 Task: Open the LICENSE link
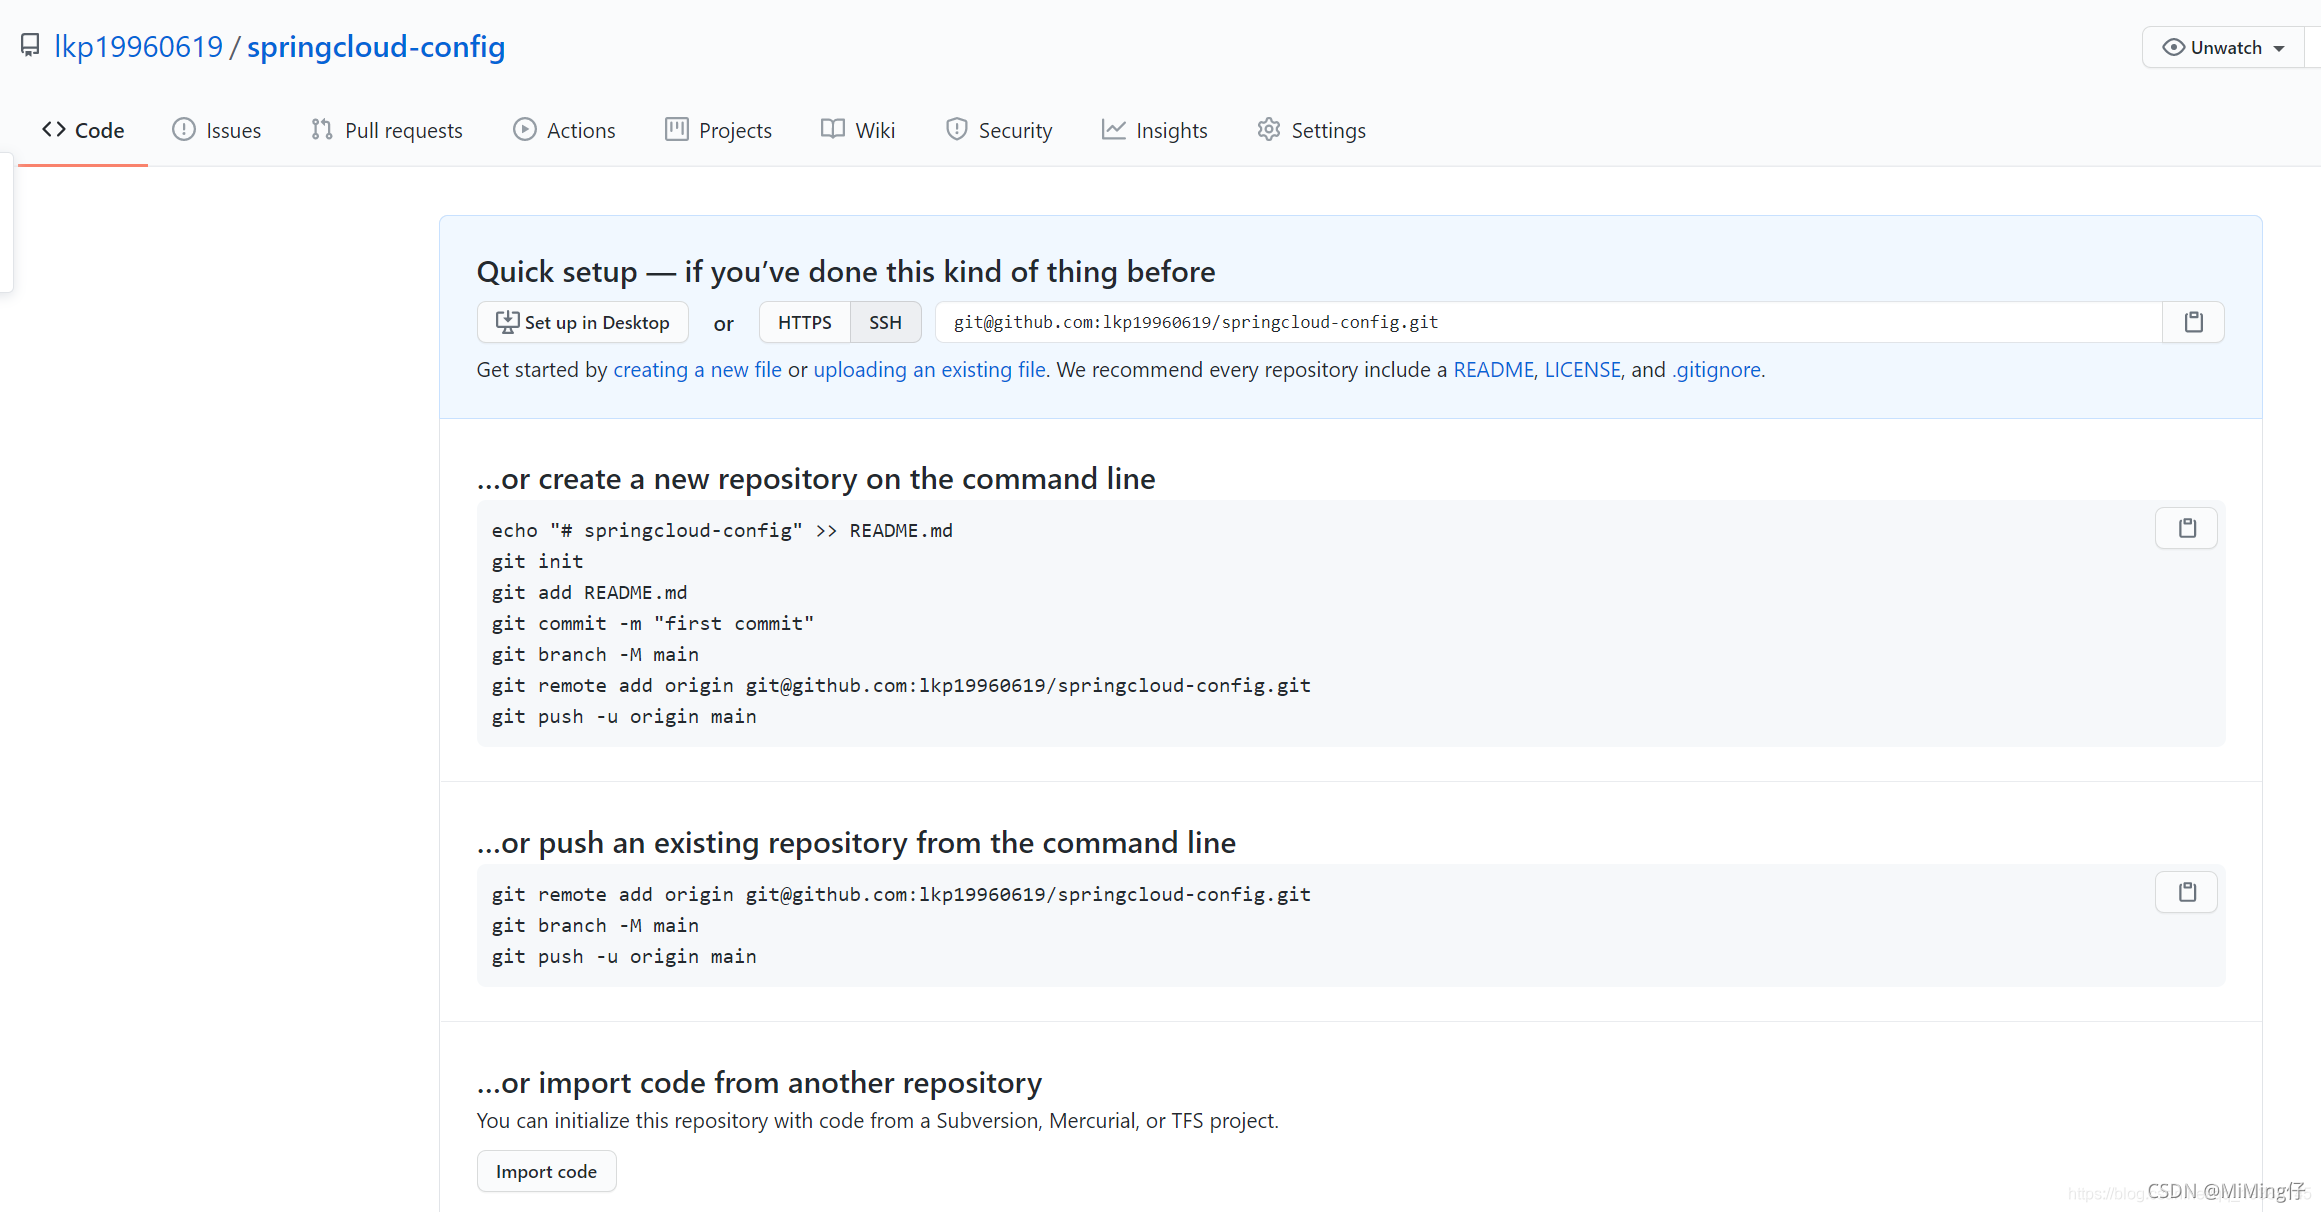(1582, 370)
